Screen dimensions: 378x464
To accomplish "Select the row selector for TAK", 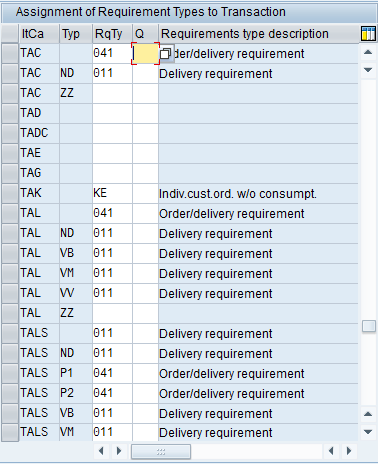I will click(x=10, y=193).
